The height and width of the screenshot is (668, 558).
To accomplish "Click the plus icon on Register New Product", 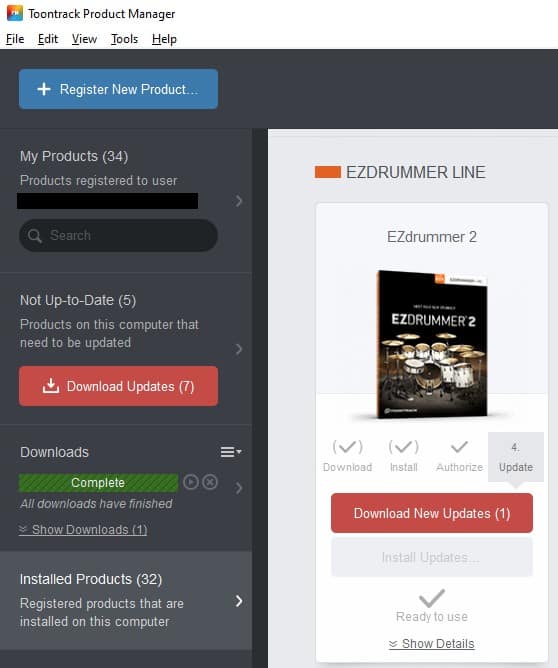I will (44, 89).
